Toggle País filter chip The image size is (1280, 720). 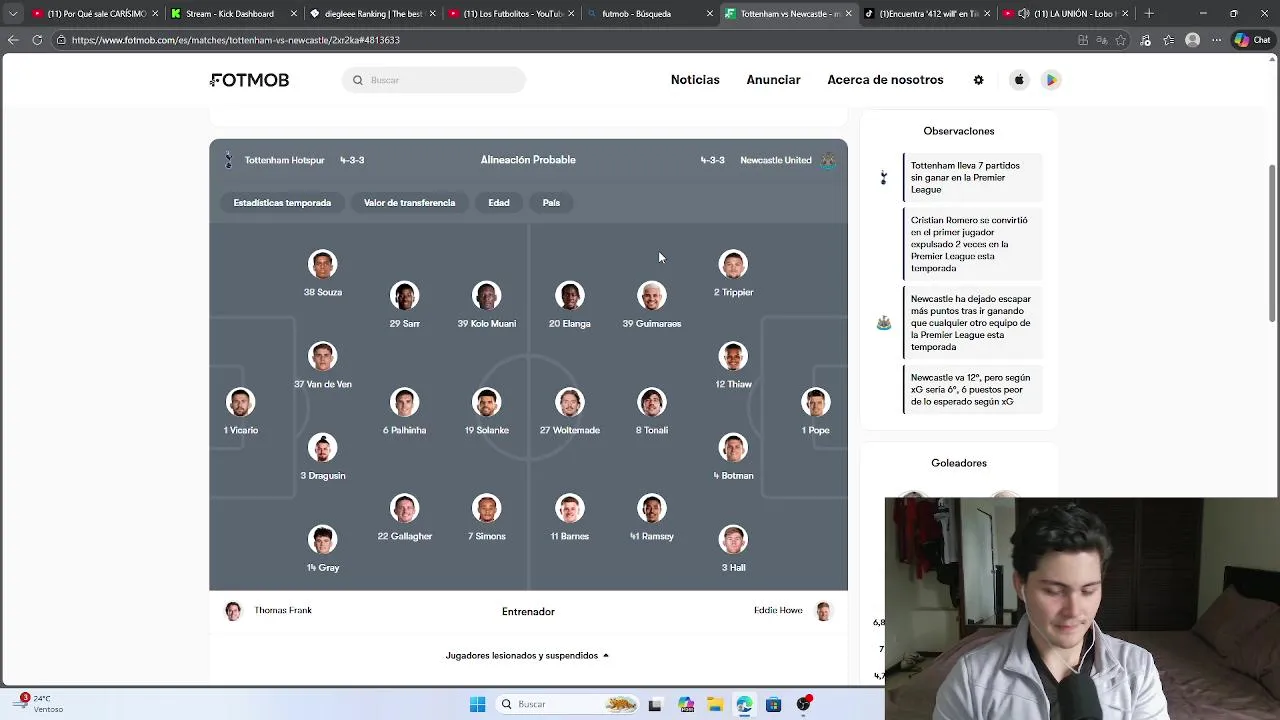(551, 203)
